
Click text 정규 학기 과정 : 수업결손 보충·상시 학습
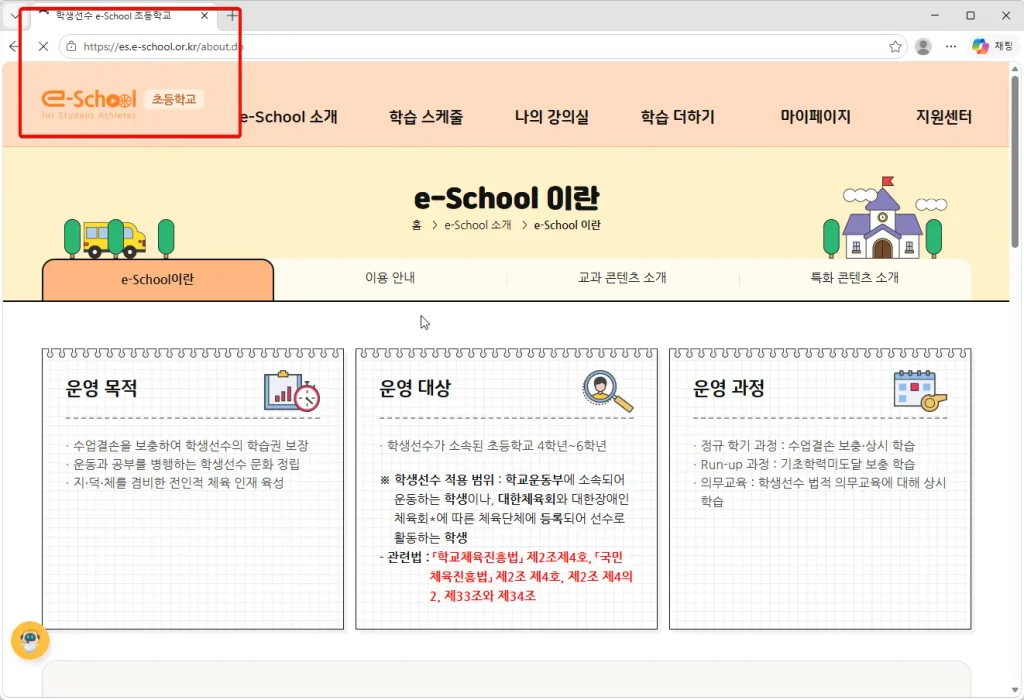click(807, 445)
